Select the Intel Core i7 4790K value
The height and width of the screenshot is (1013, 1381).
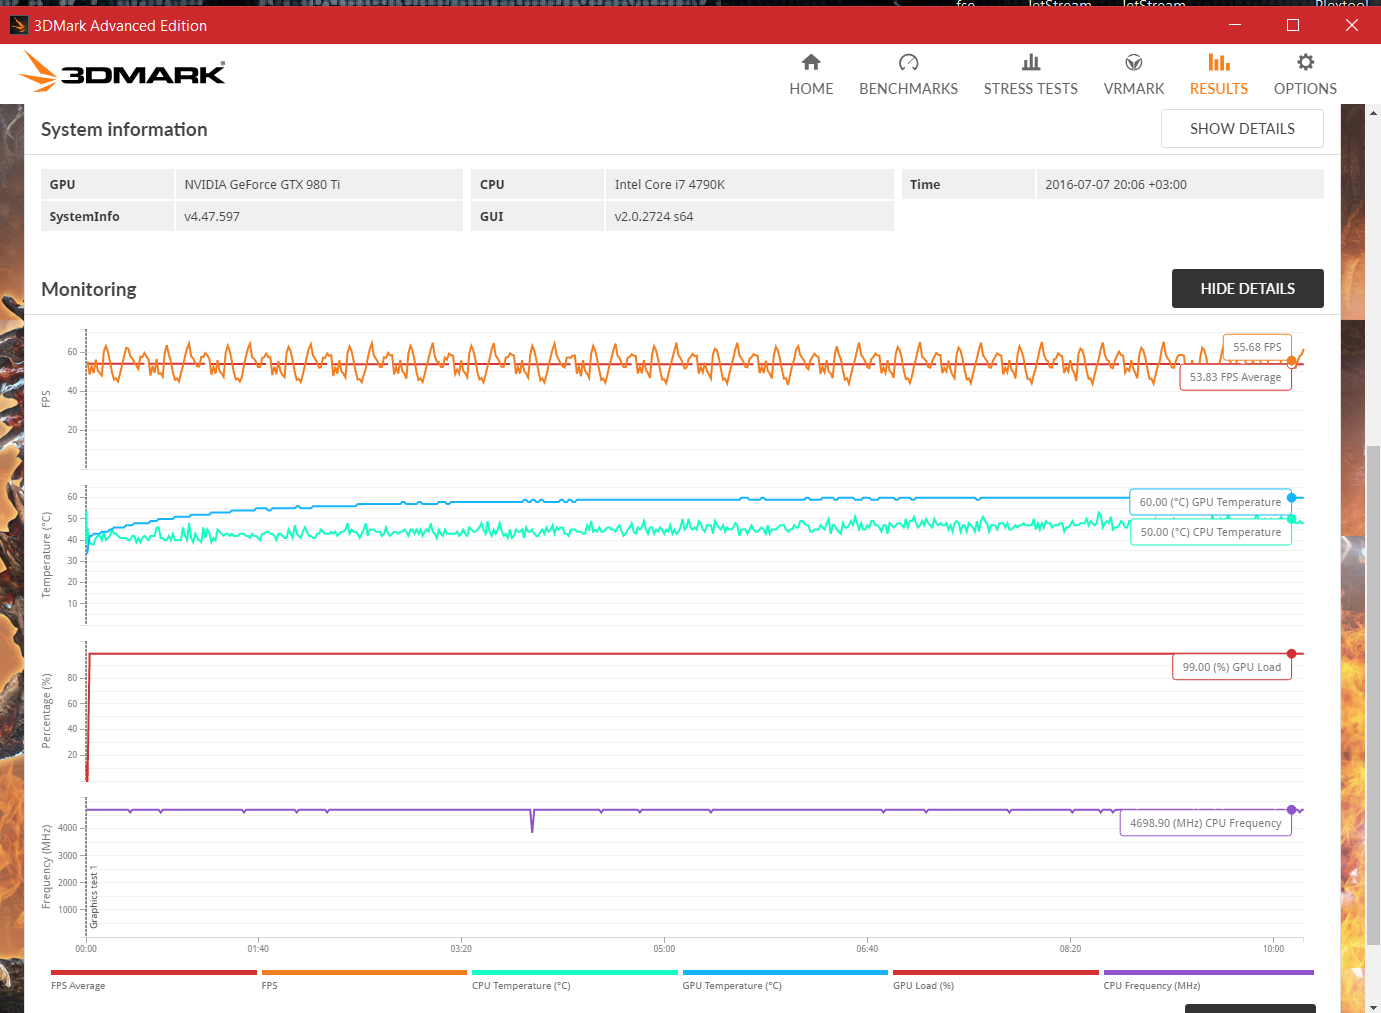pyautogui.click(x=670, y=185)
